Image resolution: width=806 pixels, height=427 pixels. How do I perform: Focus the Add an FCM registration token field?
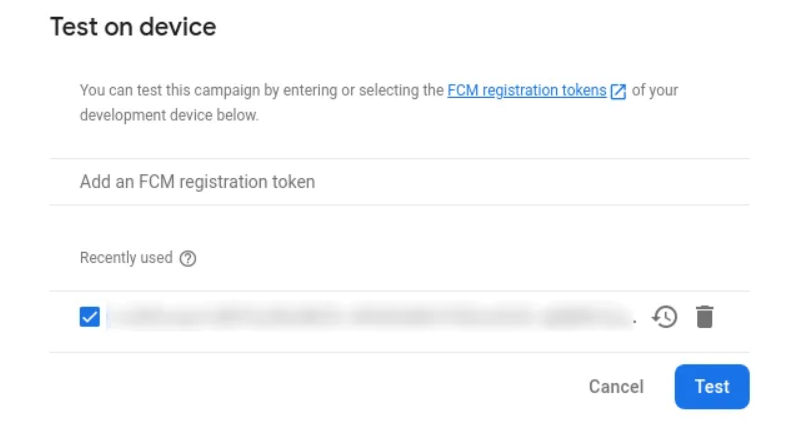click(x=399, y=182)
